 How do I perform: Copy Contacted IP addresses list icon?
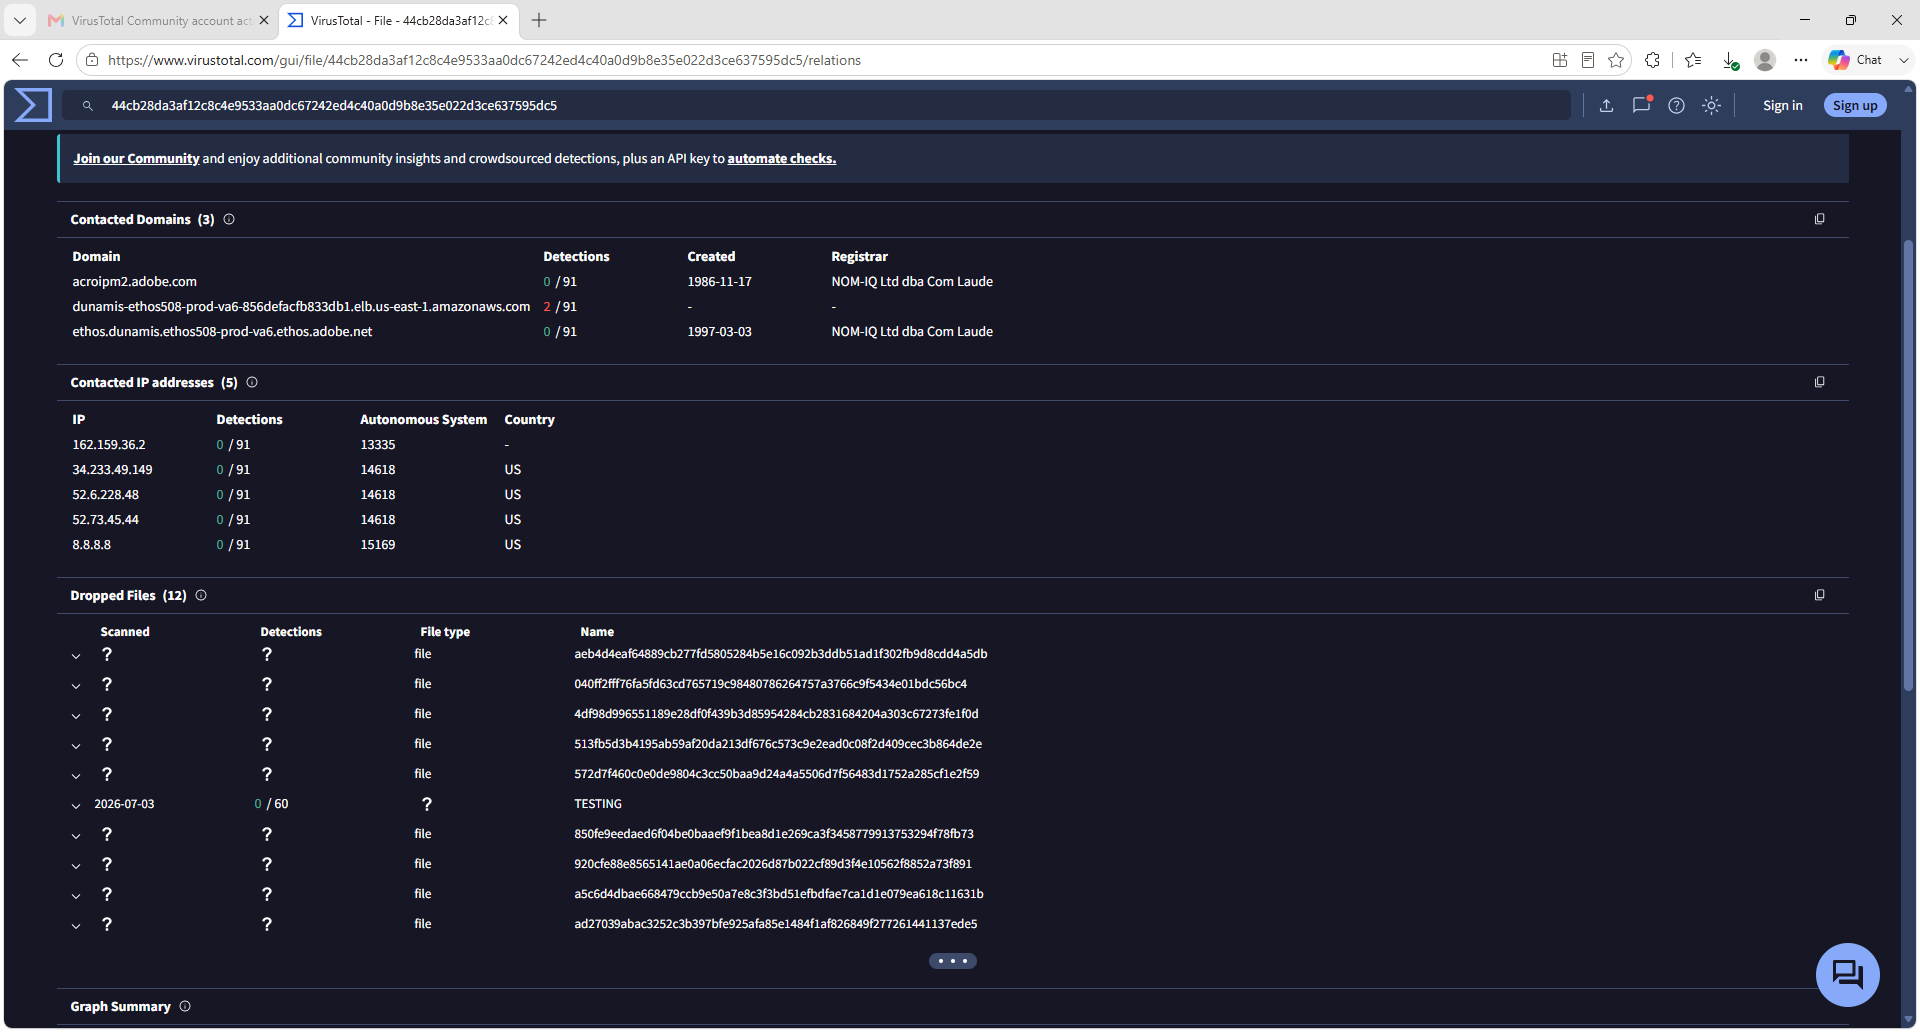[1819, 382]
